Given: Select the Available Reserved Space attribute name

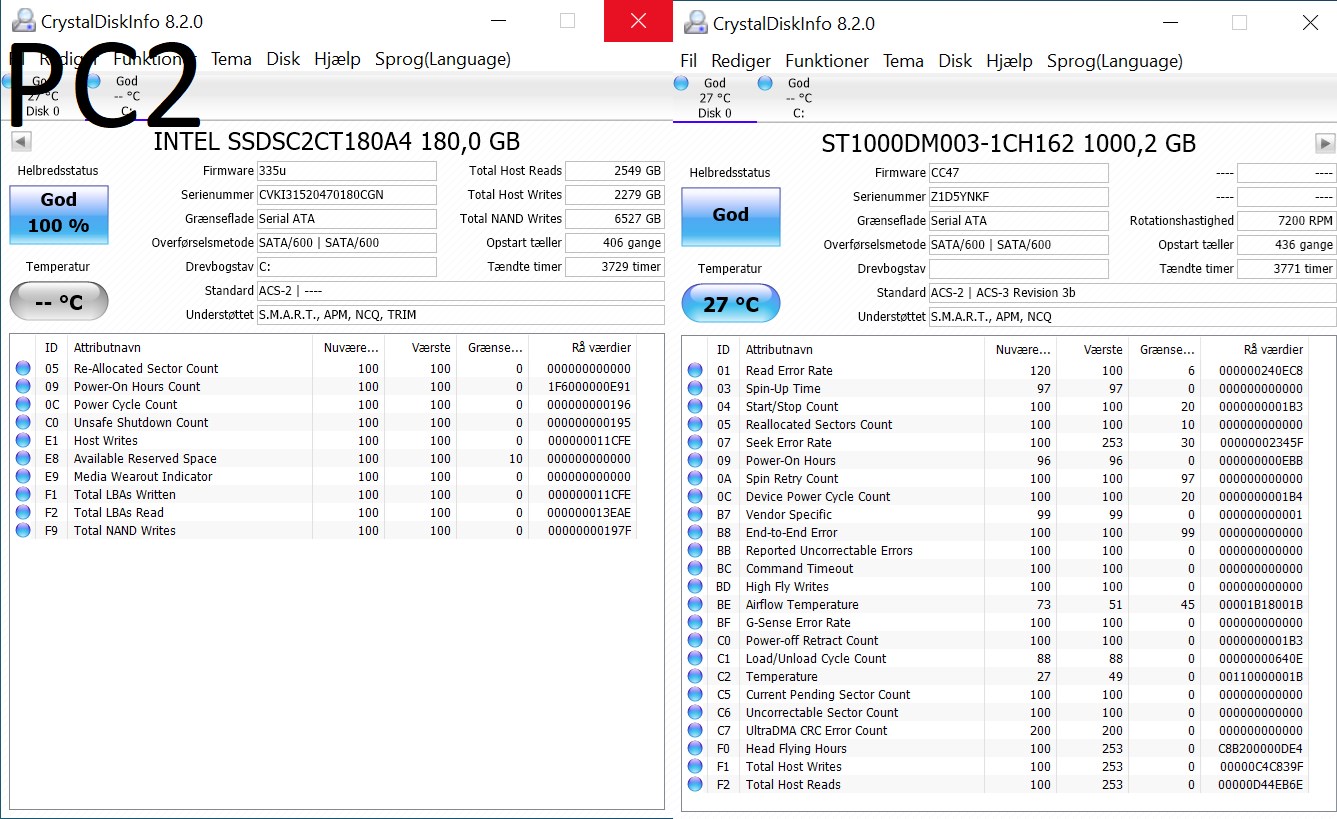Looking at the screenshot, I should pyautogui.click(x=145, y=459).
